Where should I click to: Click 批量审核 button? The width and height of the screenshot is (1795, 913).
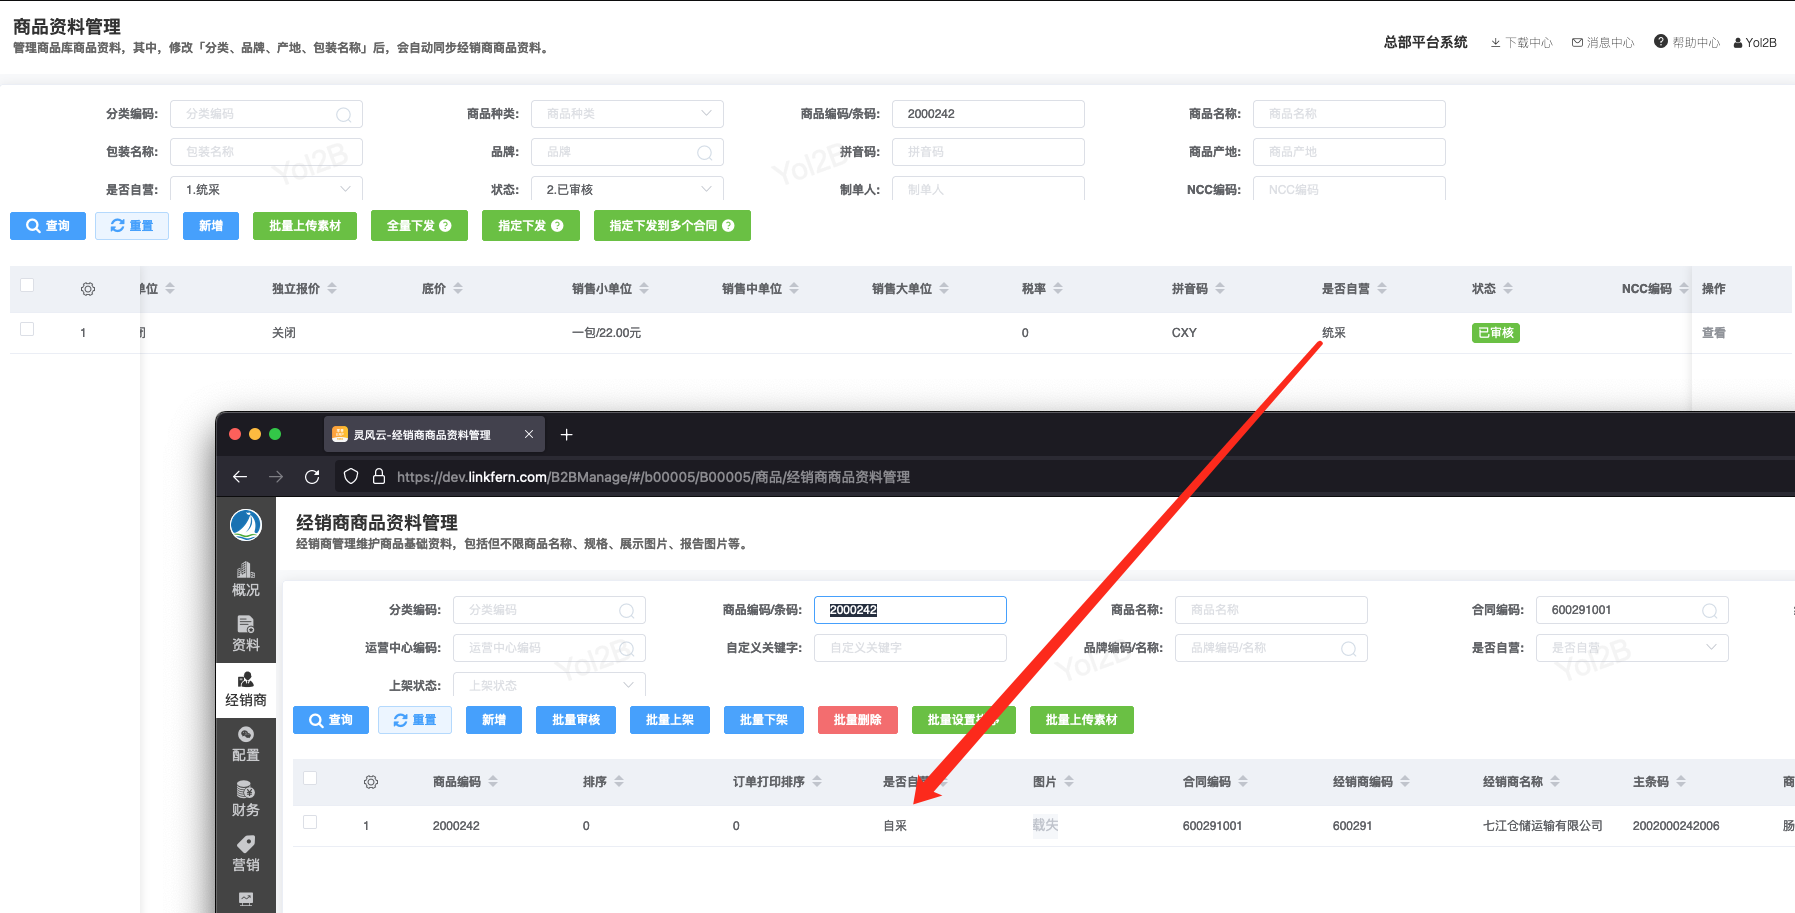pos(576,720)
